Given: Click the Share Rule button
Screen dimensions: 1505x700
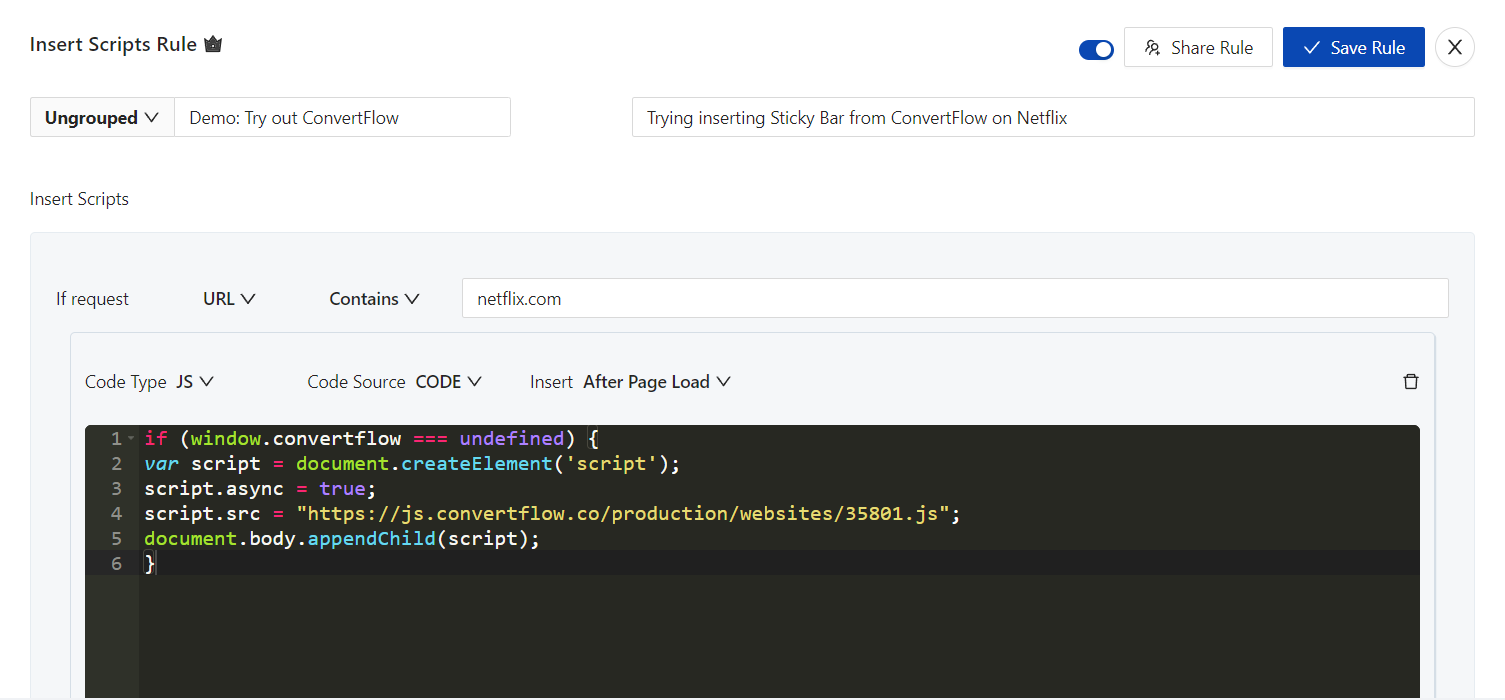Looking at the screenshot, I should [1198, 47].
